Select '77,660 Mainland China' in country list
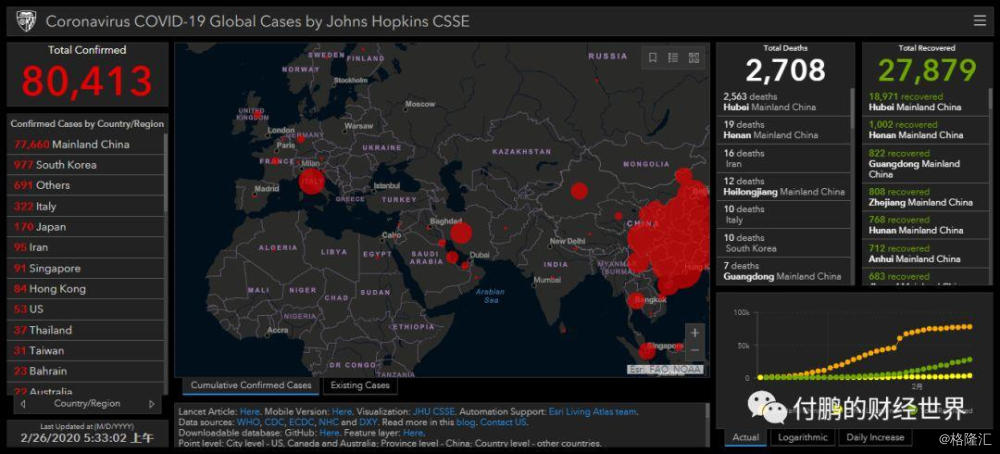The height and width of the screenshot is (454, 1000). 86,144
